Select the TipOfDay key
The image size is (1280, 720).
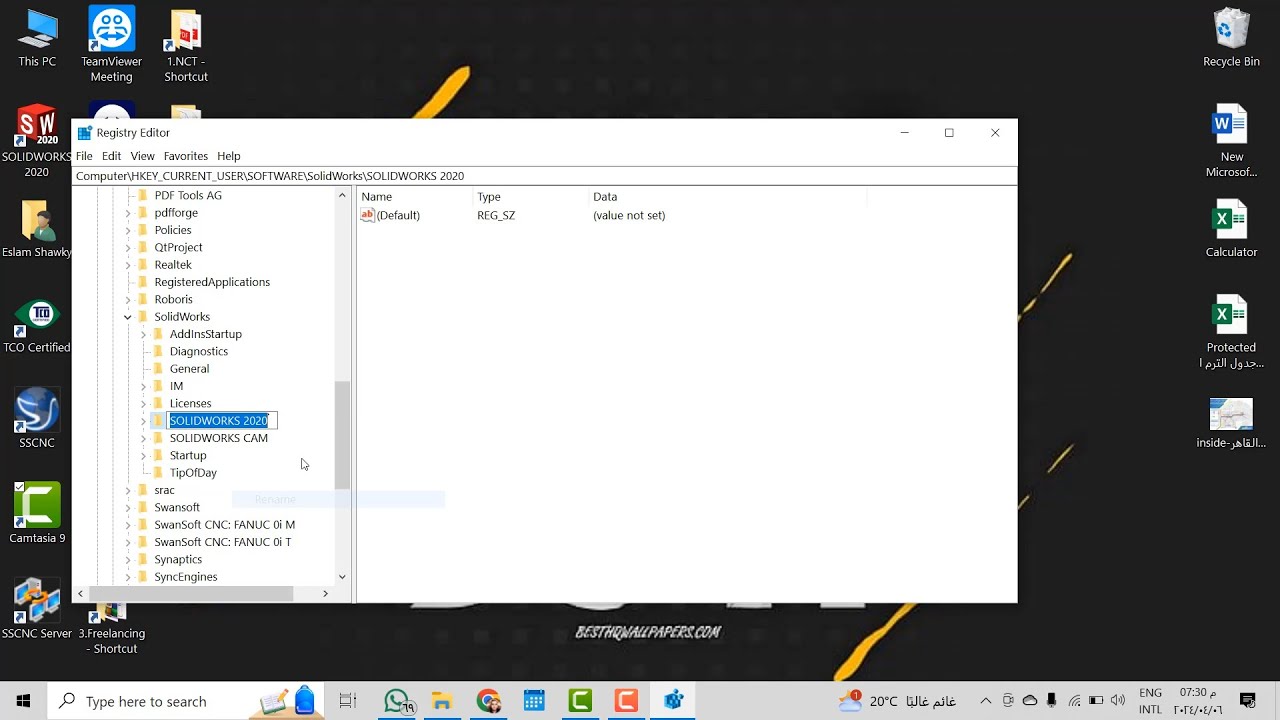point(192,473)
